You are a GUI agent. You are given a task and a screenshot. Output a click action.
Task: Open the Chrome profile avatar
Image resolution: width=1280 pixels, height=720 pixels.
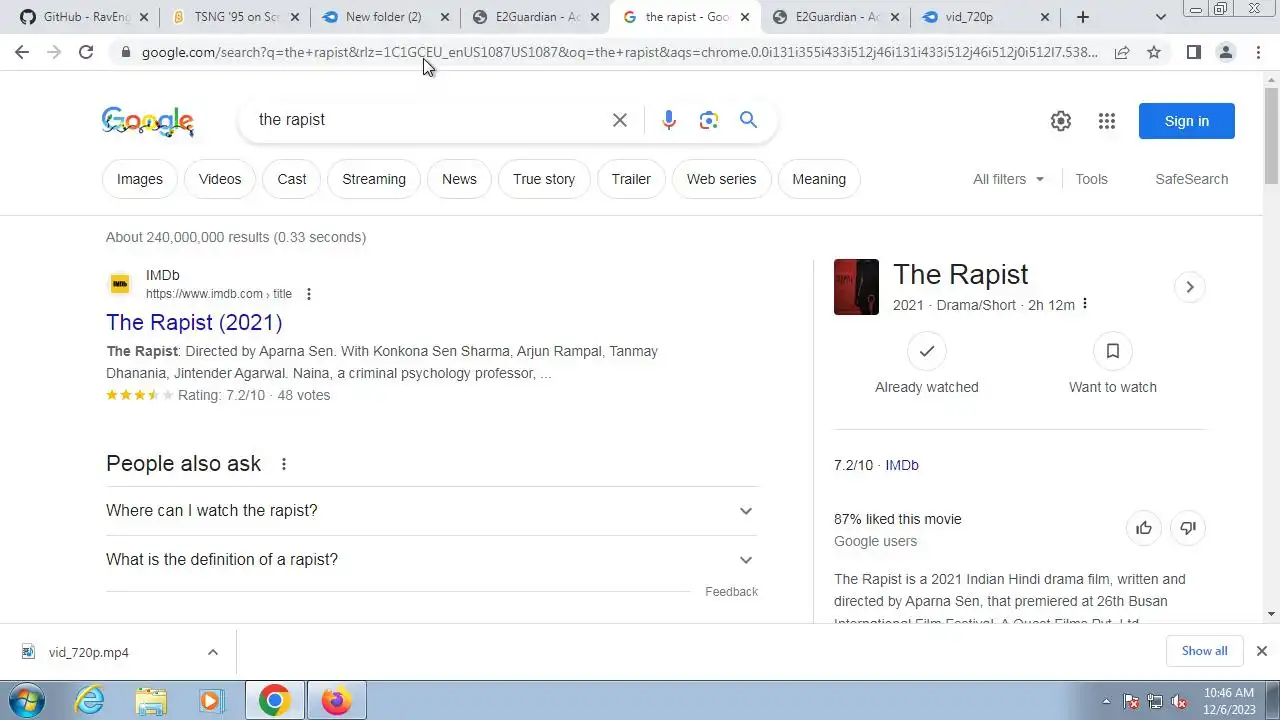pyautogui.click(x=1225, y=52)
